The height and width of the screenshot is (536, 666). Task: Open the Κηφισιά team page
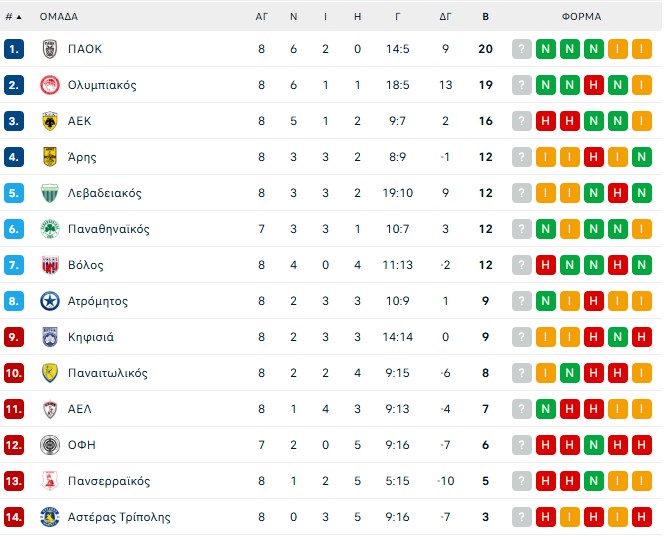coord(91,337)
